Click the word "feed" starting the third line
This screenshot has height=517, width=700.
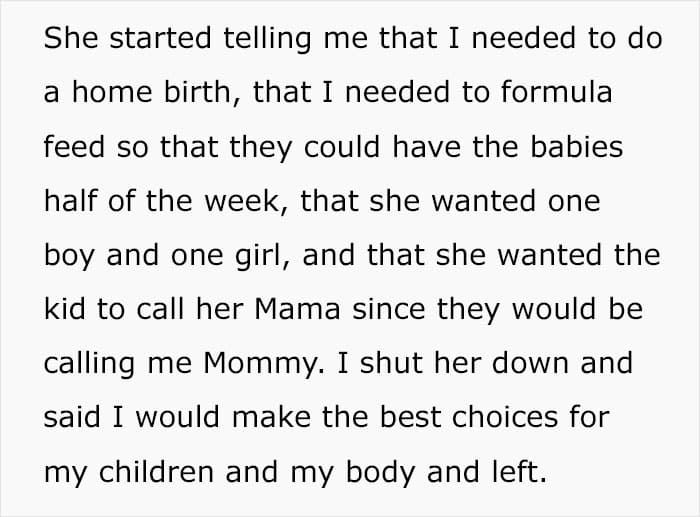[74, 146]
